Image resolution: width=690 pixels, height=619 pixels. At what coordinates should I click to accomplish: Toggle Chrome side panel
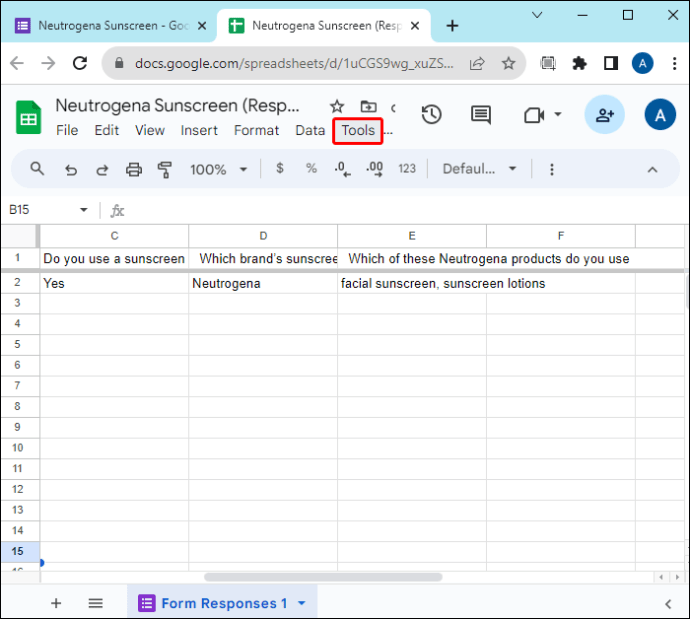pos(611,64)
